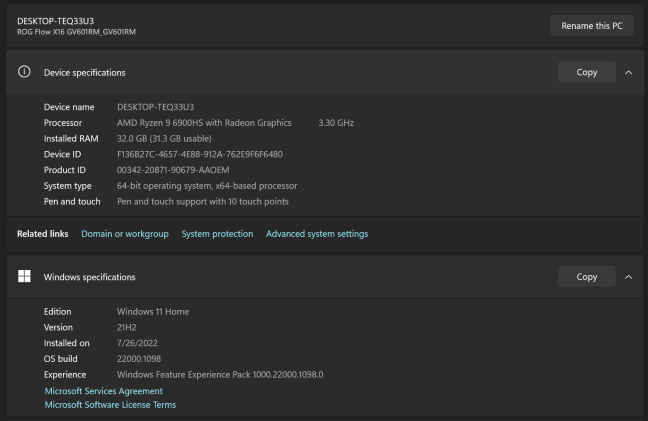648x421 pixels.
Task: Collapse the Windows specifications section
Action: point(629,277)
